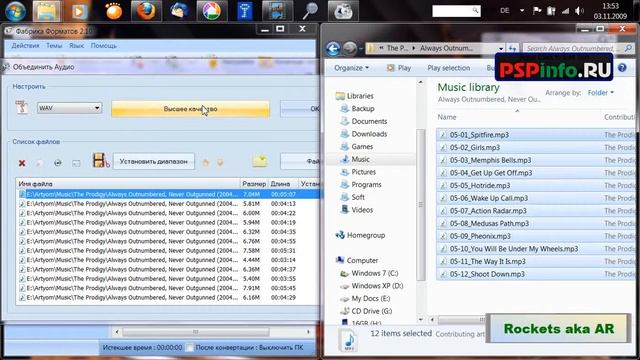Click the Имя файла column header

(128, 184)
